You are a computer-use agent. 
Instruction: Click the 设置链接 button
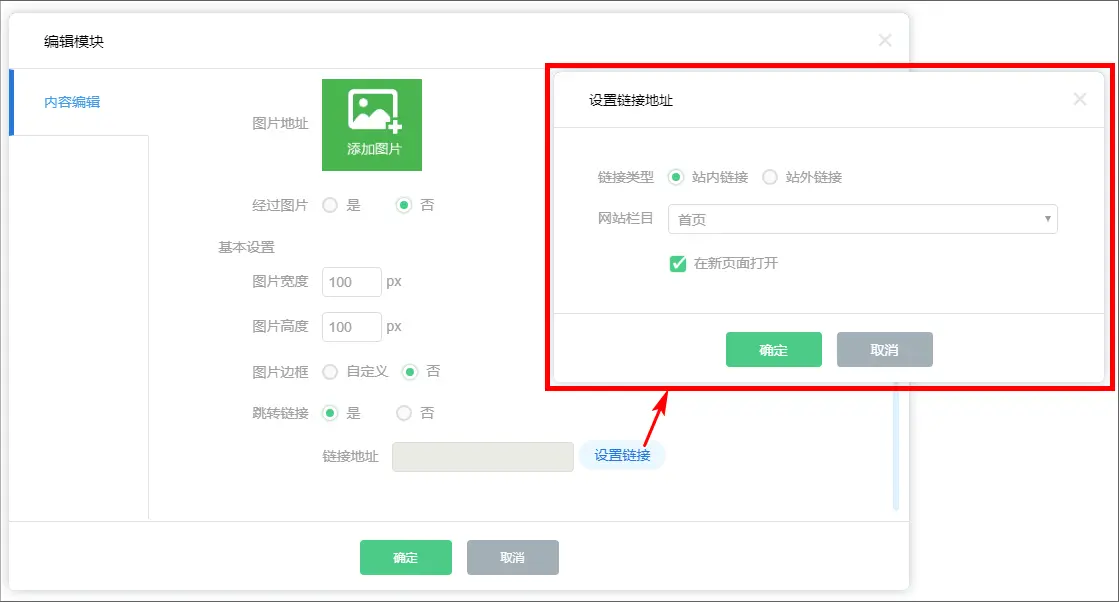click(x=622, y=456)
